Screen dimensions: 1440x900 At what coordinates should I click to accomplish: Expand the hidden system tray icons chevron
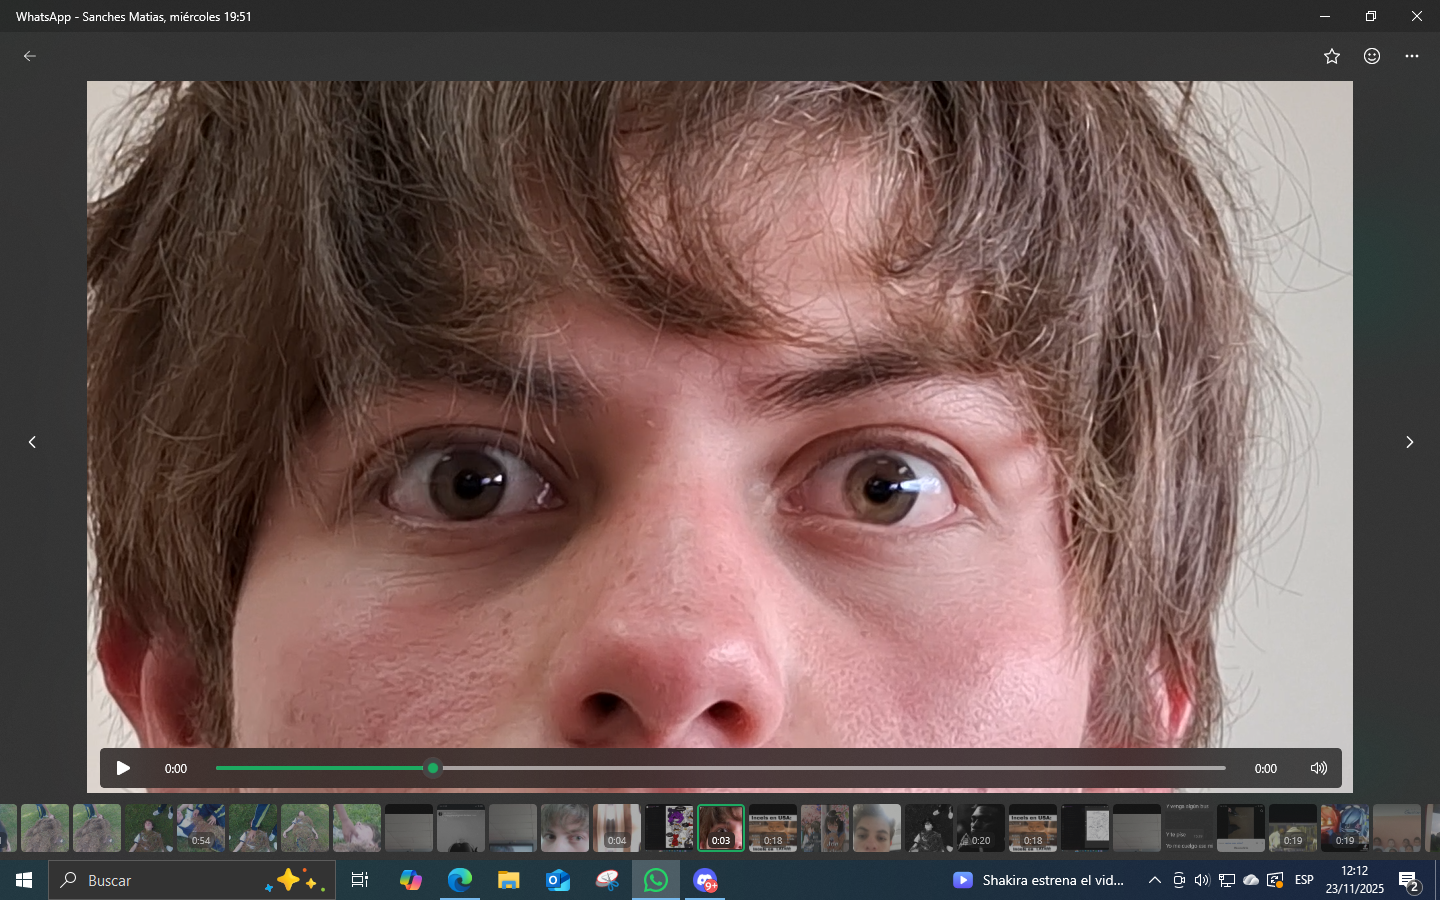(x=1155, y=880)
